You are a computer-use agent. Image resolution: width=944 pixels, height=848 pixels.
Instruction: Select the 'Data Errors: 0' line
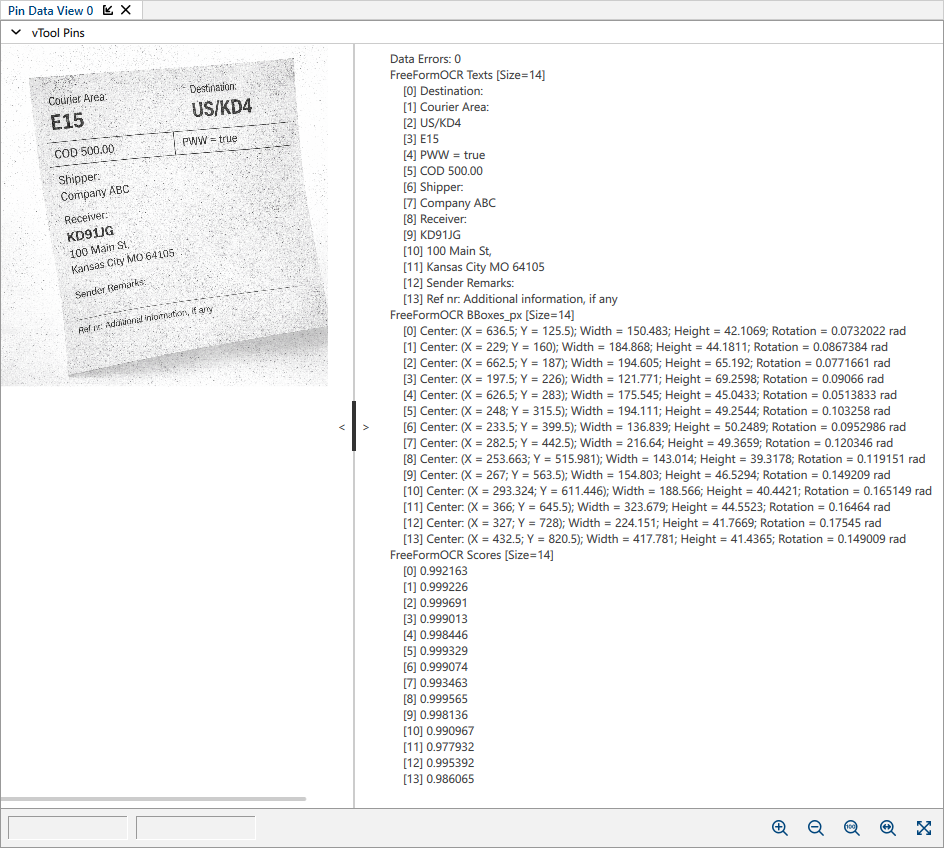425,59
